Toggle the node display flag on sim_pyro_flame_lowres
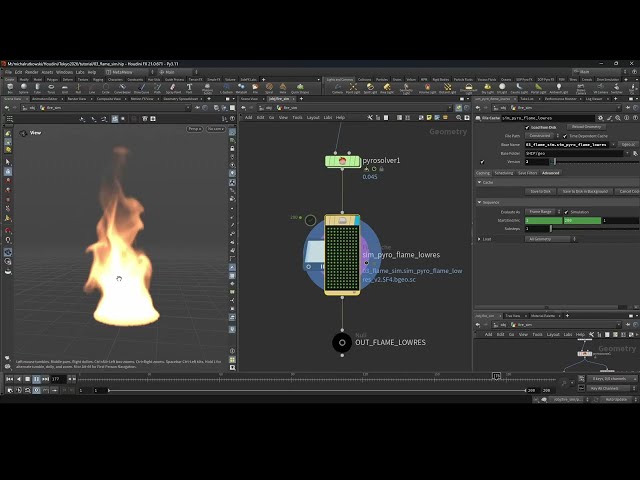Image resolution: width=640 pixels, height=480 pixels. point(356,220)
